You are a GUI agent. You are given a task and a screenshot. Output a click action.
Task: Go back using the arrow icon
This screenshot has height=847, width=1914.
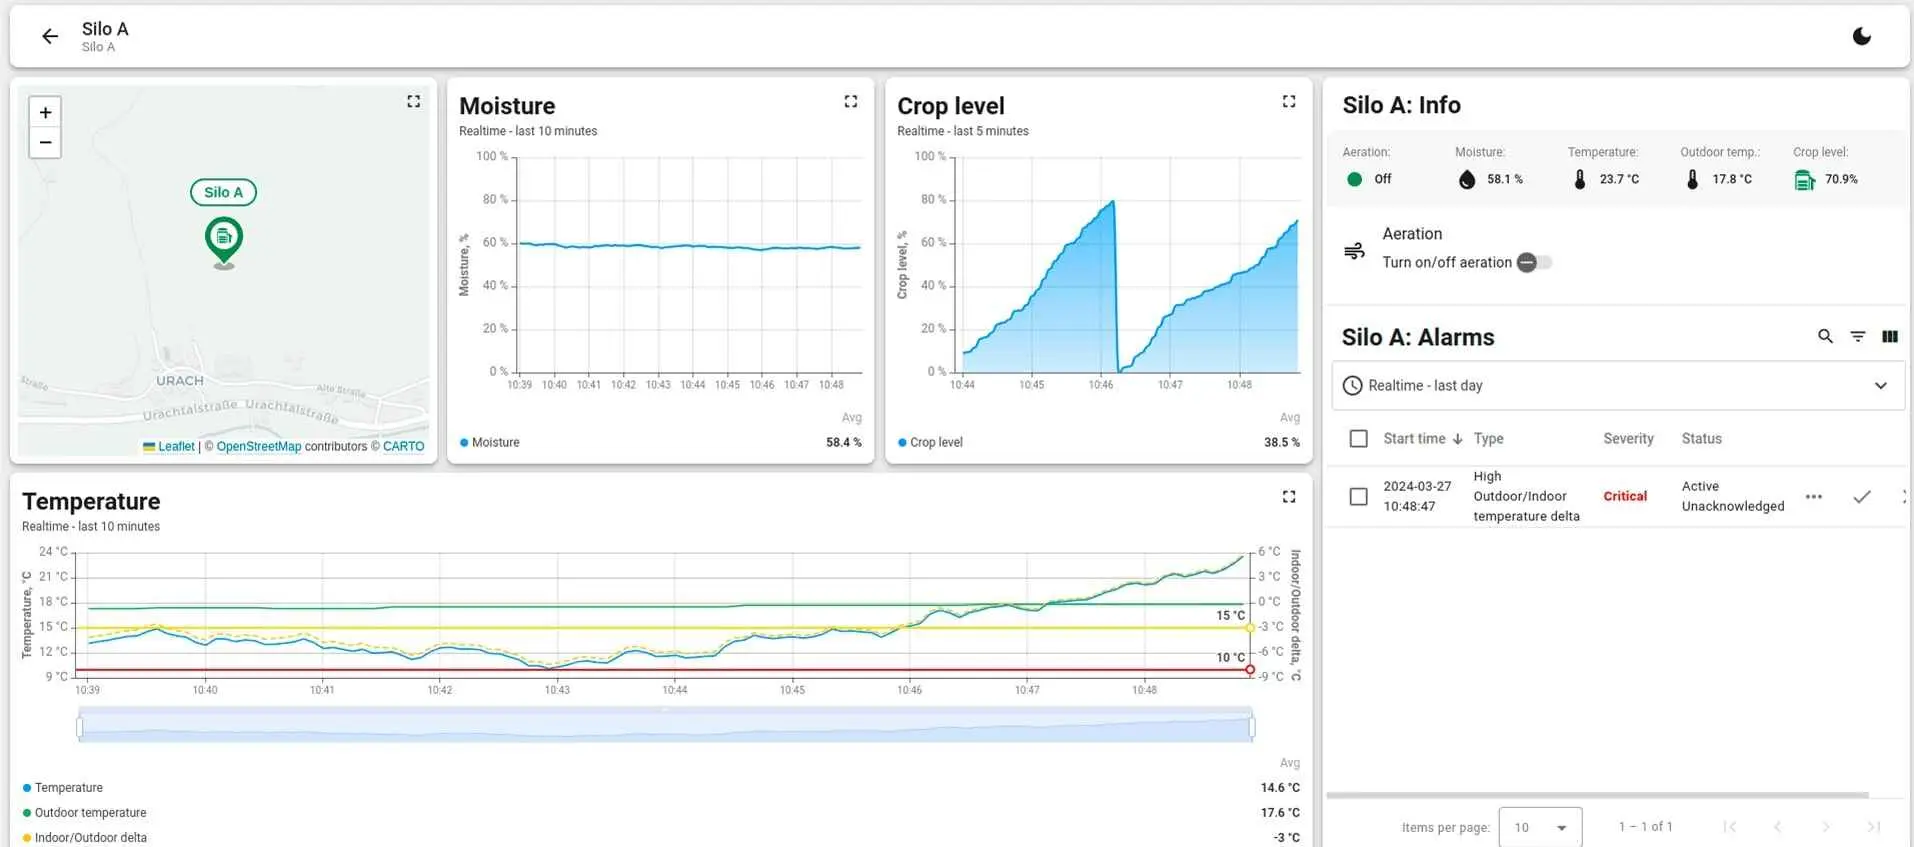coord(50,37)
